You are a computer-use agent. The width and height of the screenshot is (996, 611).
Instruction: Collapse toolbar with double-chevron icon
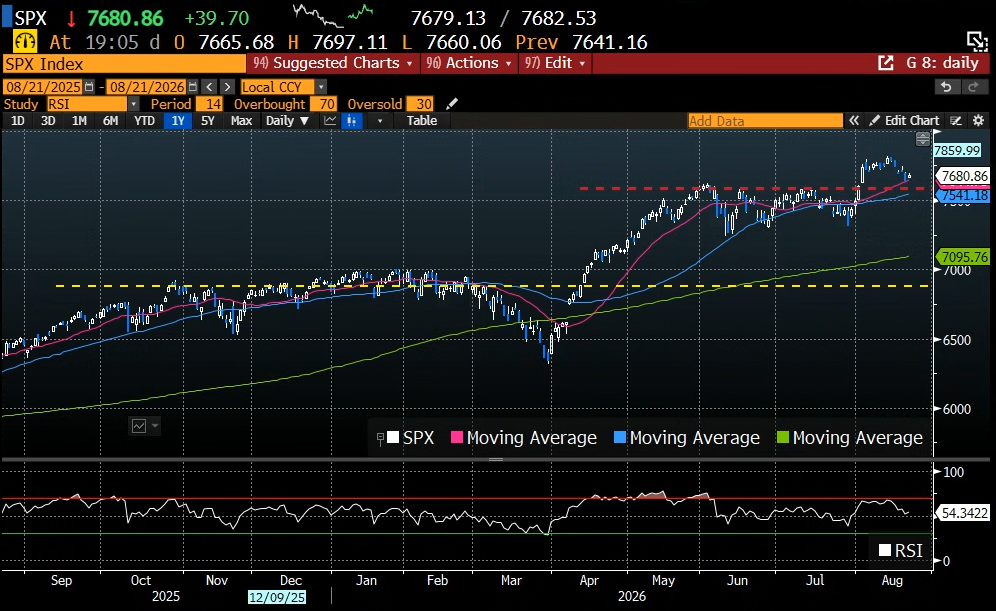[854, 121]
